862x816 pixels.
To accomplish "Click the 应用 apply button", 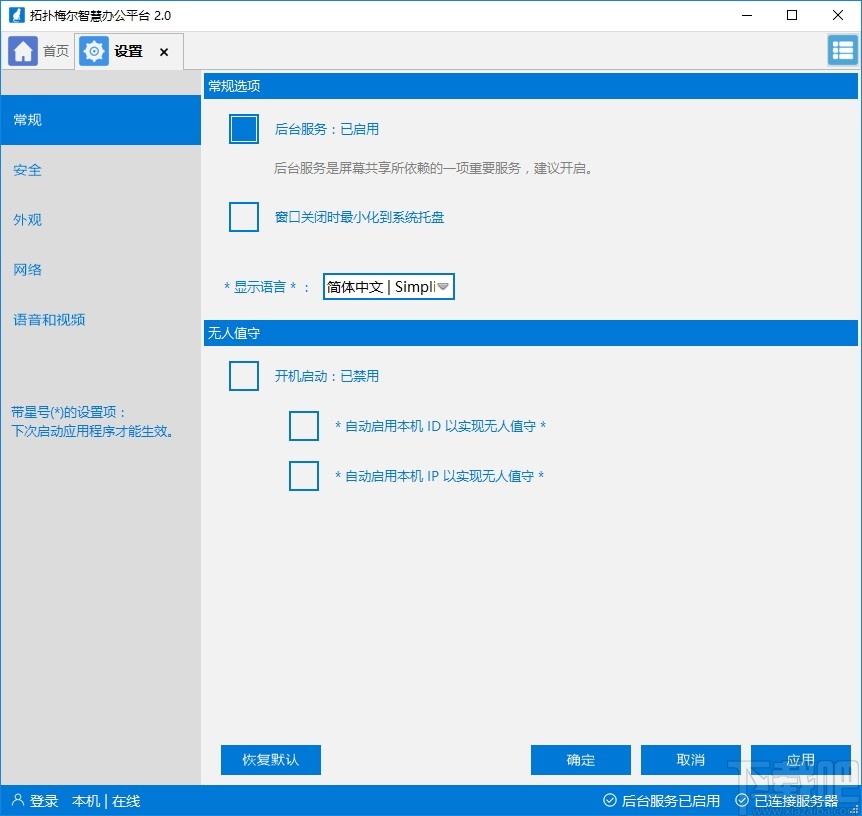I will 800,759.
